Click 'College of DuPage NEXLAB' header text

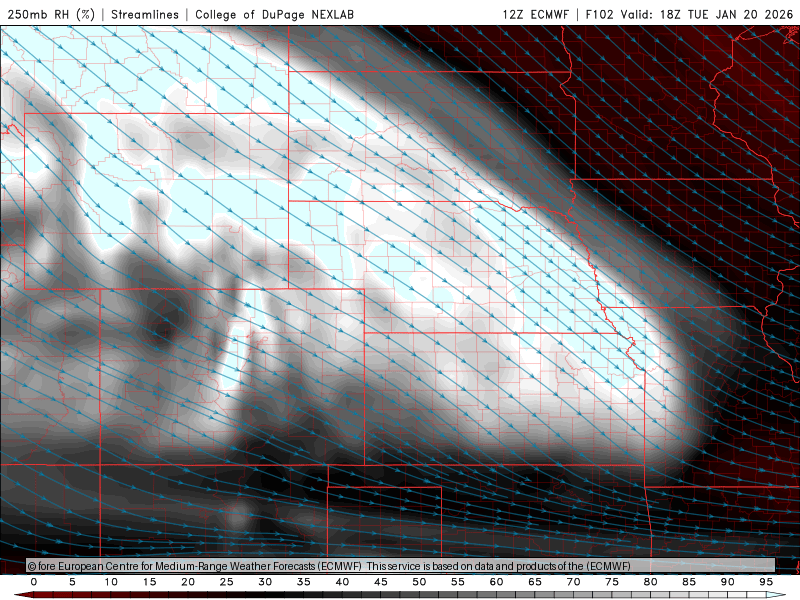pos(274,14)
